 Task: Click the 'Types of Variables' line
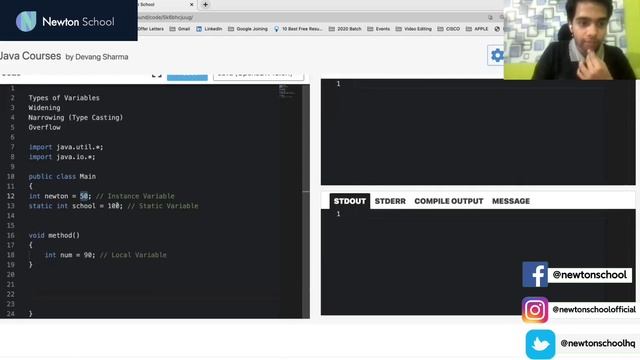pyautogui.click(x=64, y=98)
